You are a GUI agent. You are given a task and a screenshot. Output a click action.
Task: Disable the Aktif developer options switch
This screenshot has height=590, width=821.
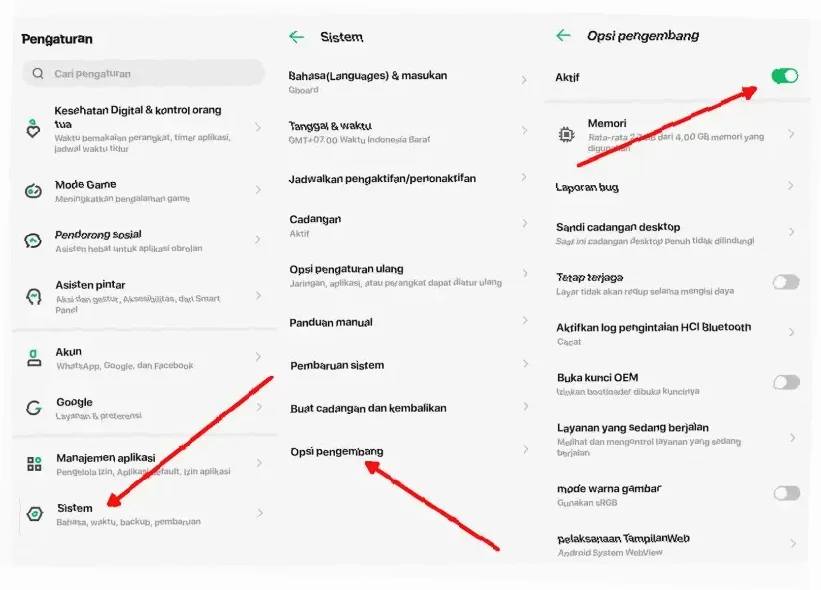pyautogui.click(x=784, y=76)
